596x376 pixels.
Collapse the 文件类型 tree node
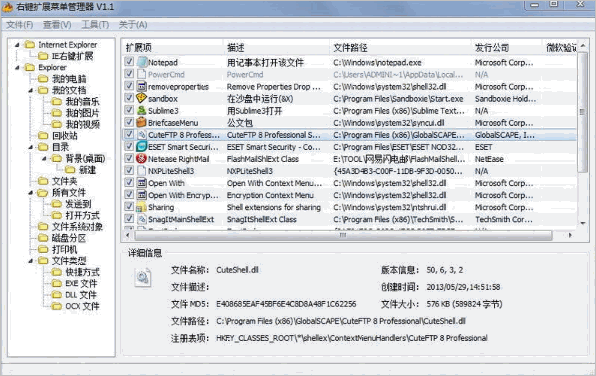[31, 261]
